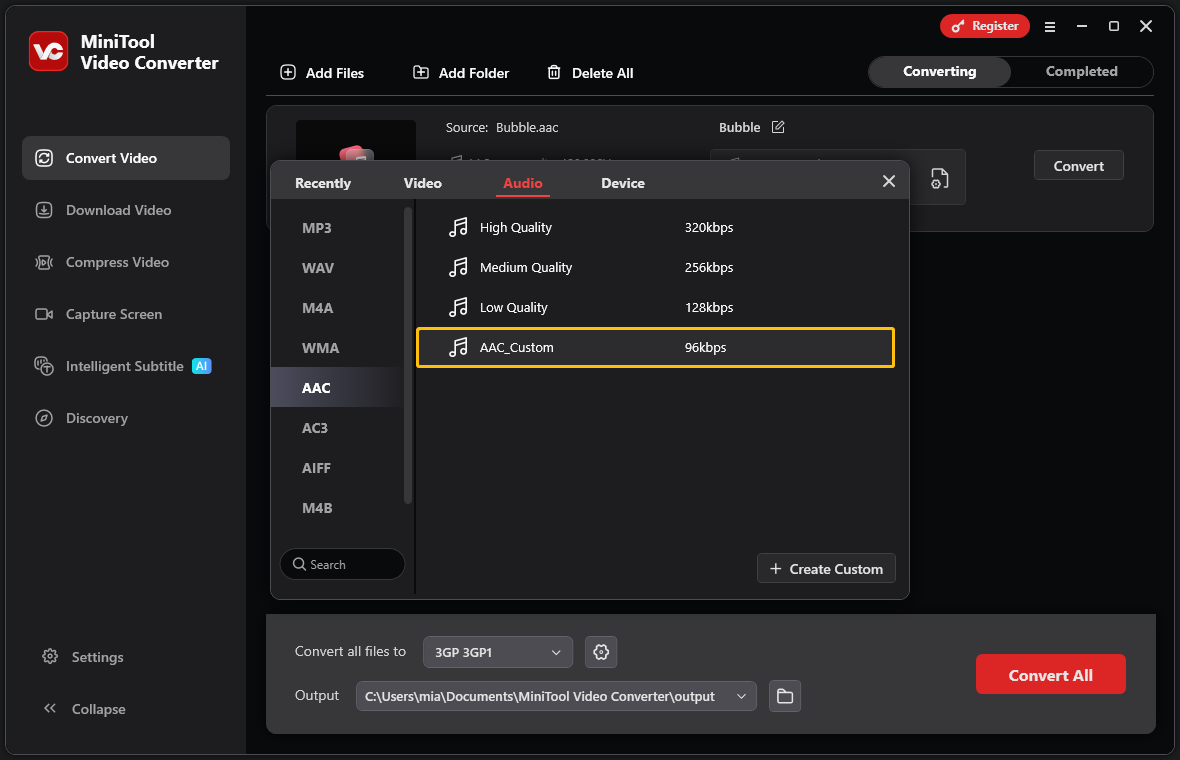Select MP3 format in list
Screen dimensions: 1180x760
coord(337,227)
